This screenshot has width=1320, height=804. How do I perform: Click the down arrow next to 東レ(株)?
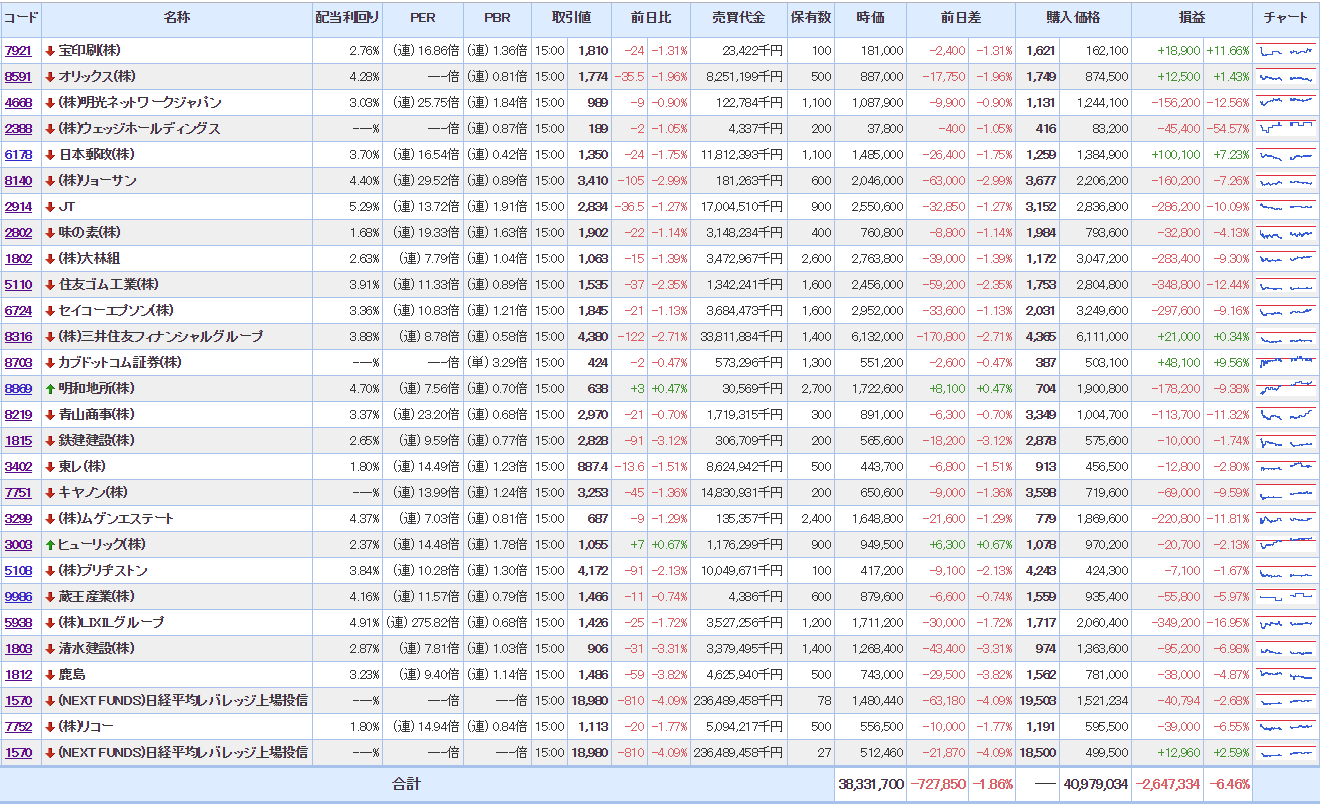(x=50, y=467)
